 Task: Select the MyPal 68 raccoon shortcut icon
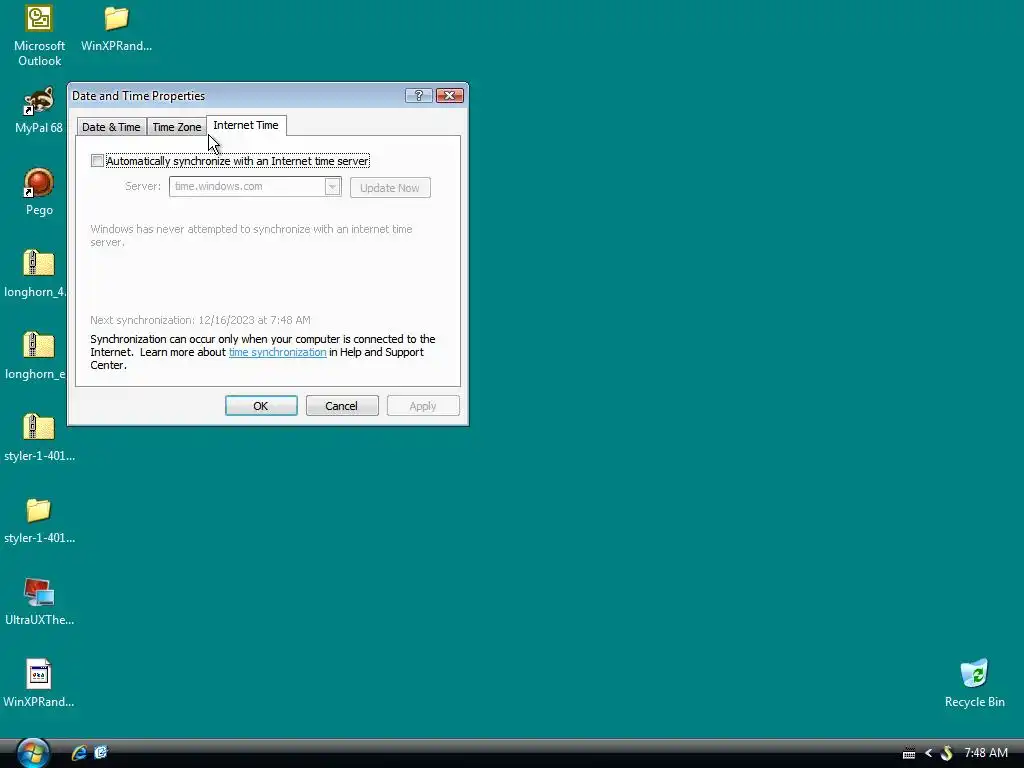click(39, 101)
